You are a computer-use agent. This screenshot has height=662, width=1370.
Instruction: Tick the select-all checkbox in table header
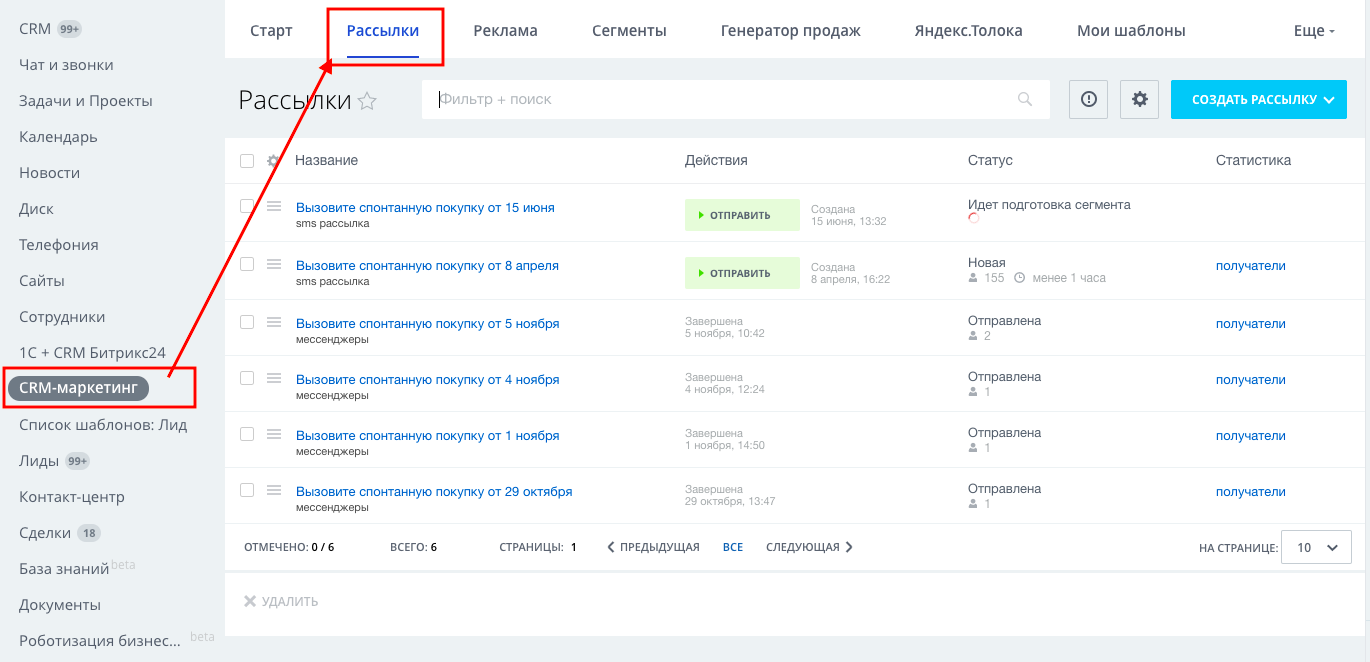(x=247, y=161)
